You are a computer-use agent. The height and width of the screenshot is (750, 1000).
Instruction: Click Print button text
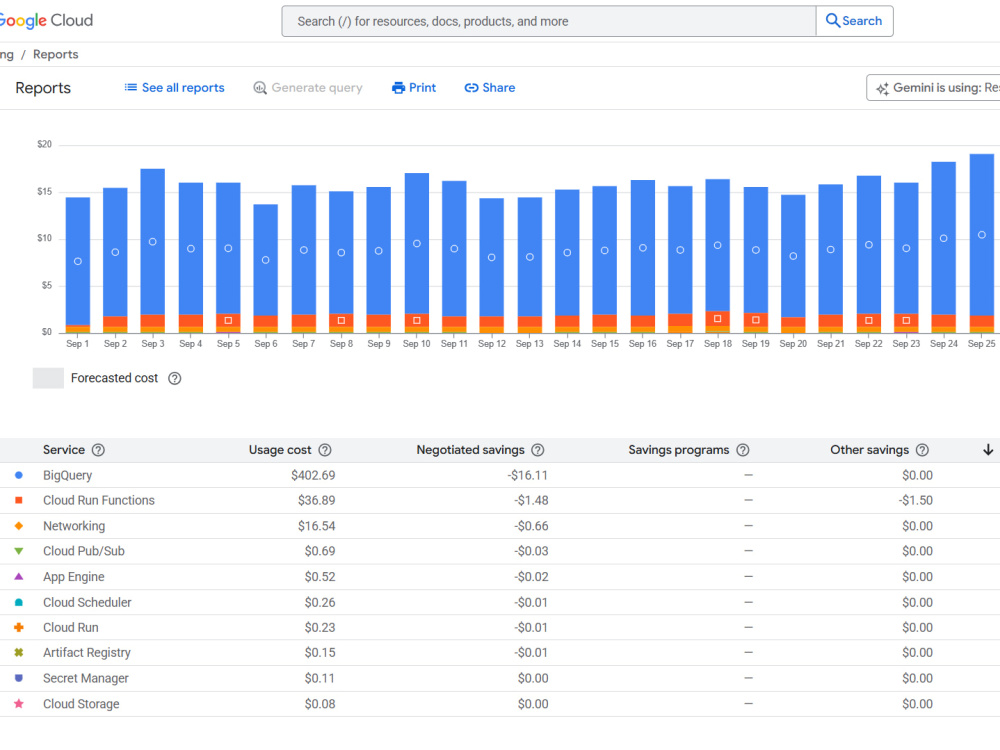tap(422, 88)
